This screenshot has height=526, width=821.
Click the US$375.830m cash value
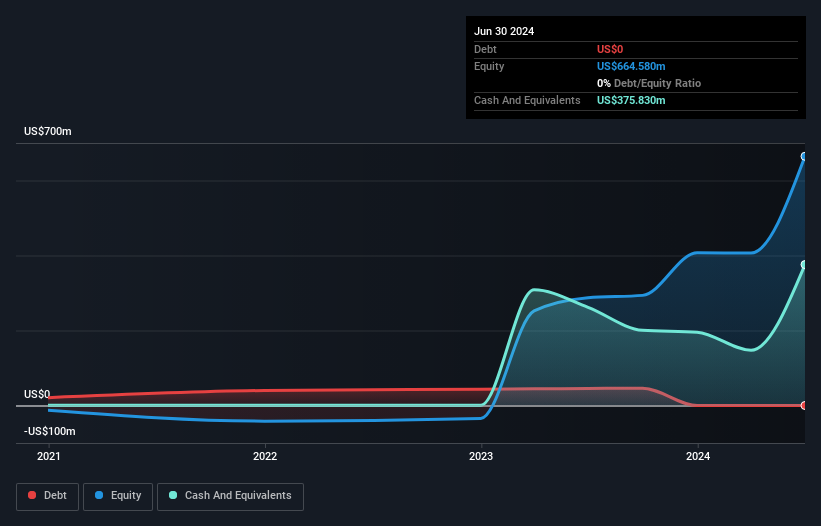pos(631,100)
